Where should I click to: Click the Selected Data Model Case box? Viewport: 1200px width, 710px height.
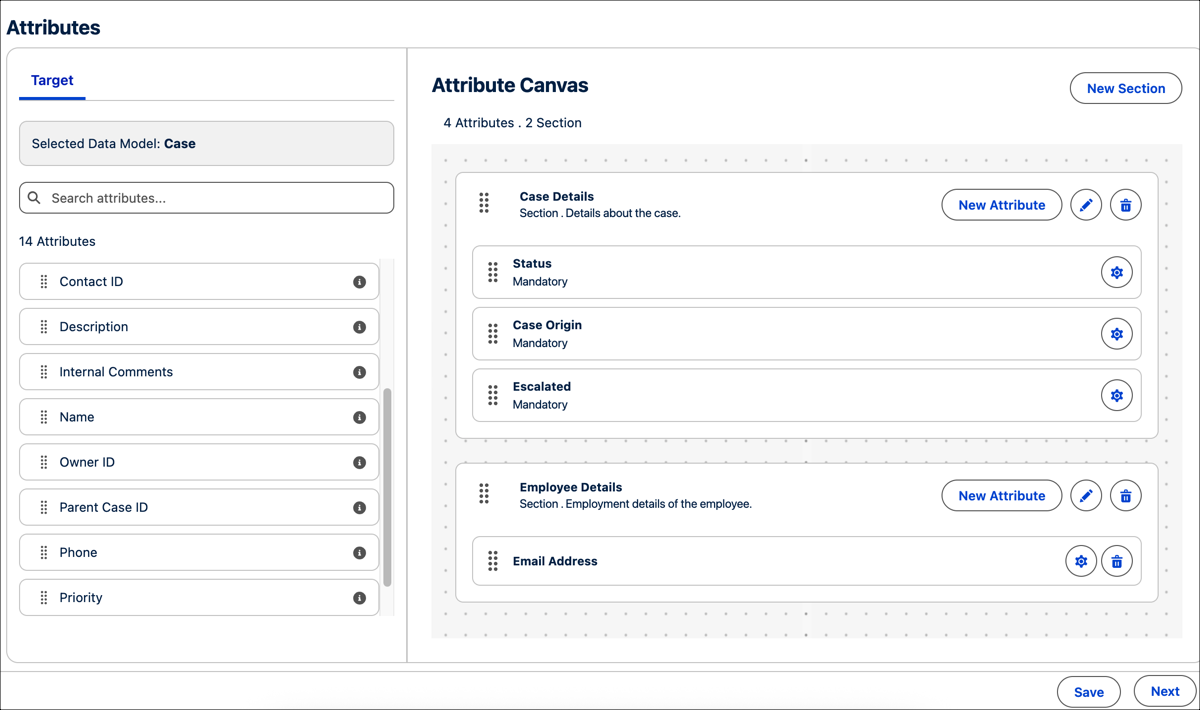tap(207, 144)
